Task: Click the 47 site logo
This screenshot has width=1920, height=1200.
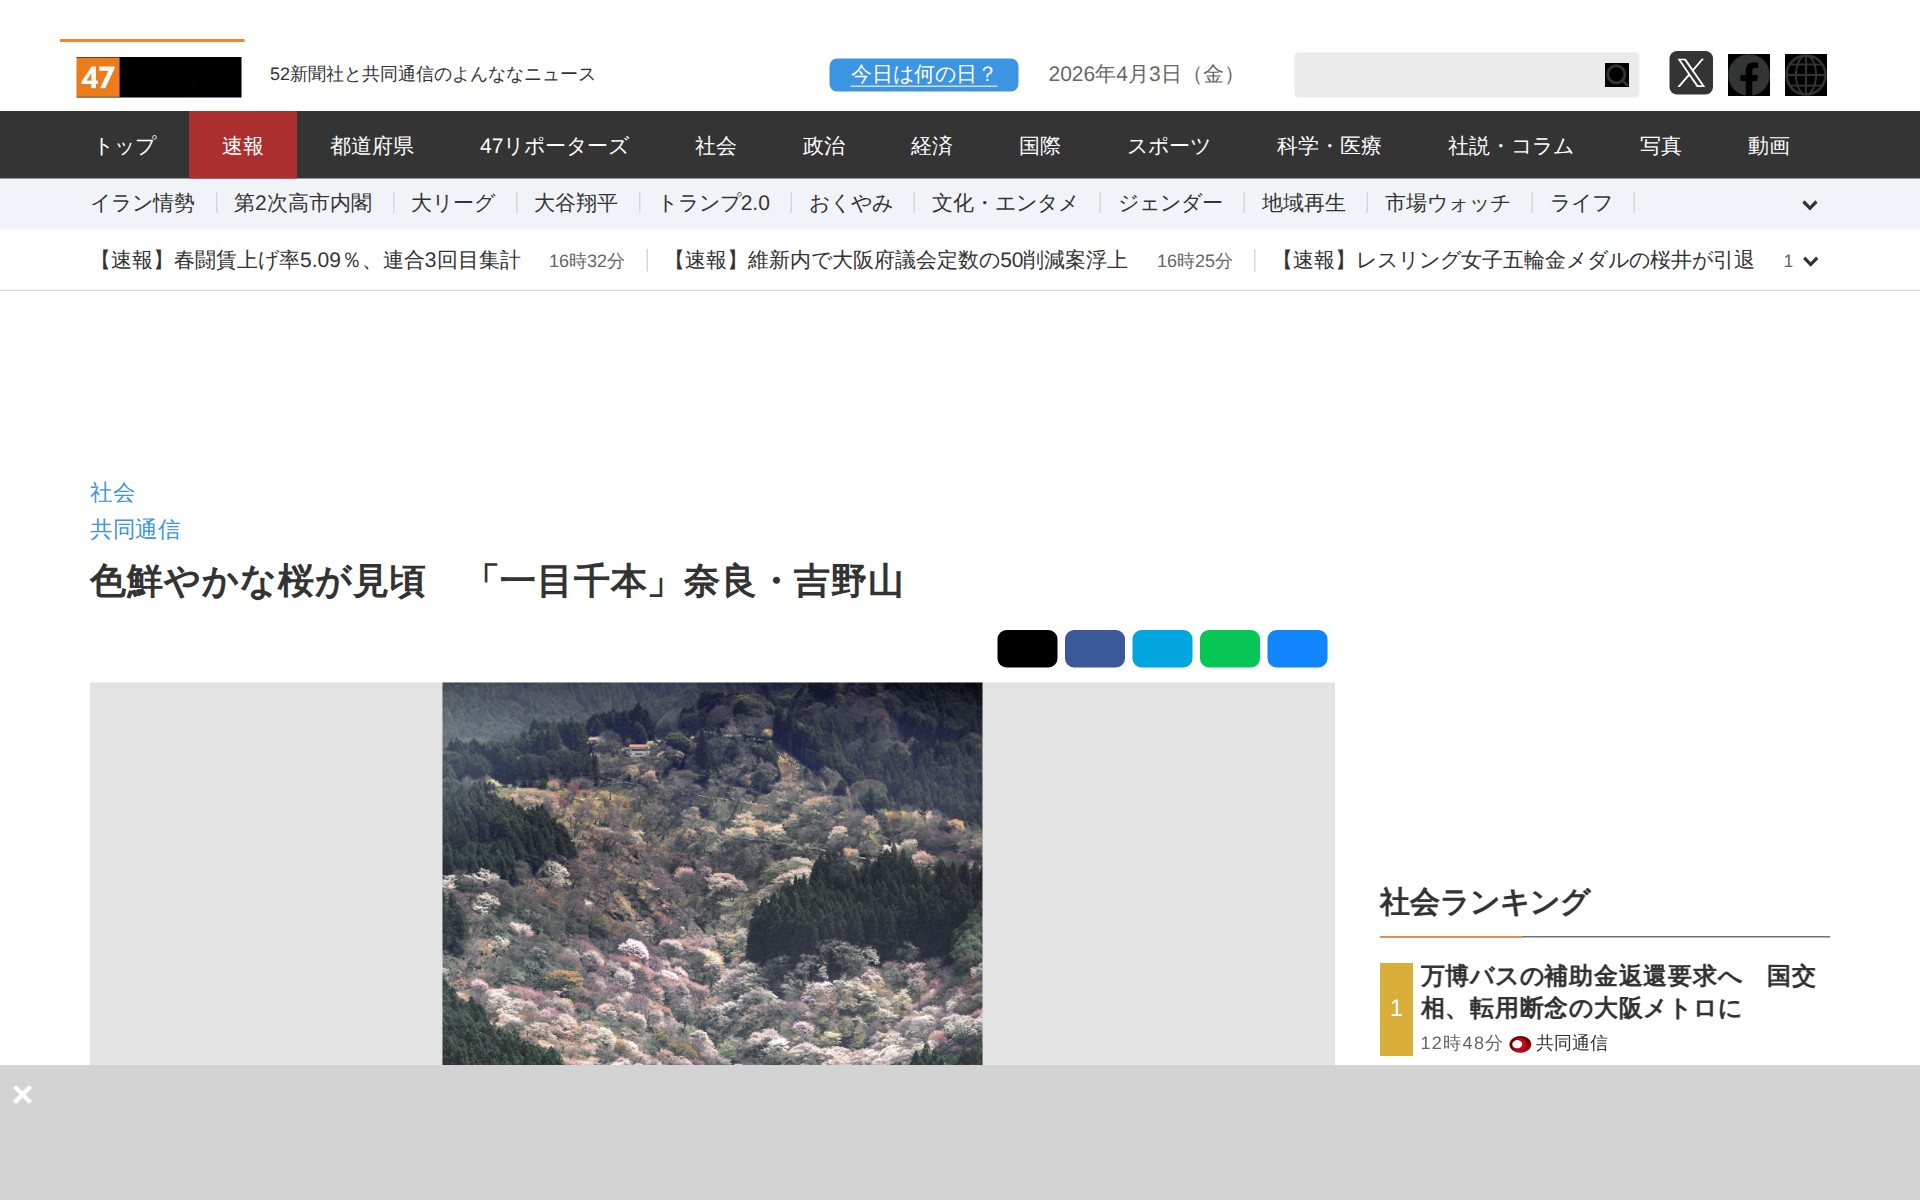Action: pos(158,76)
